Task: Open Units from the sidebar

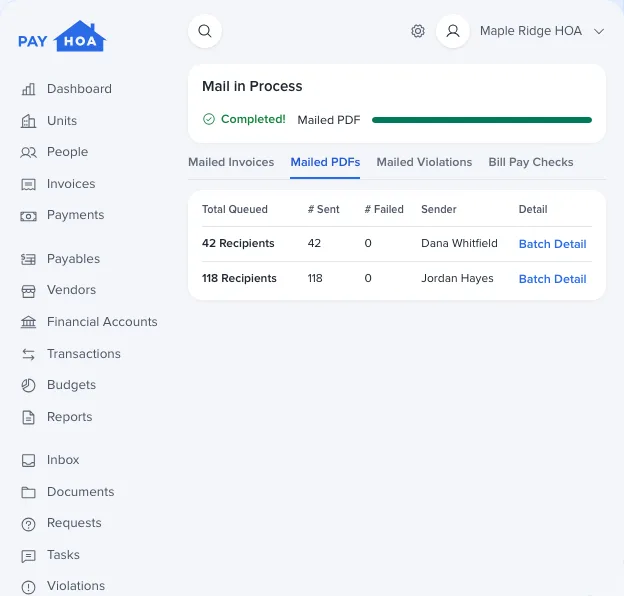Action: [62, 121]
